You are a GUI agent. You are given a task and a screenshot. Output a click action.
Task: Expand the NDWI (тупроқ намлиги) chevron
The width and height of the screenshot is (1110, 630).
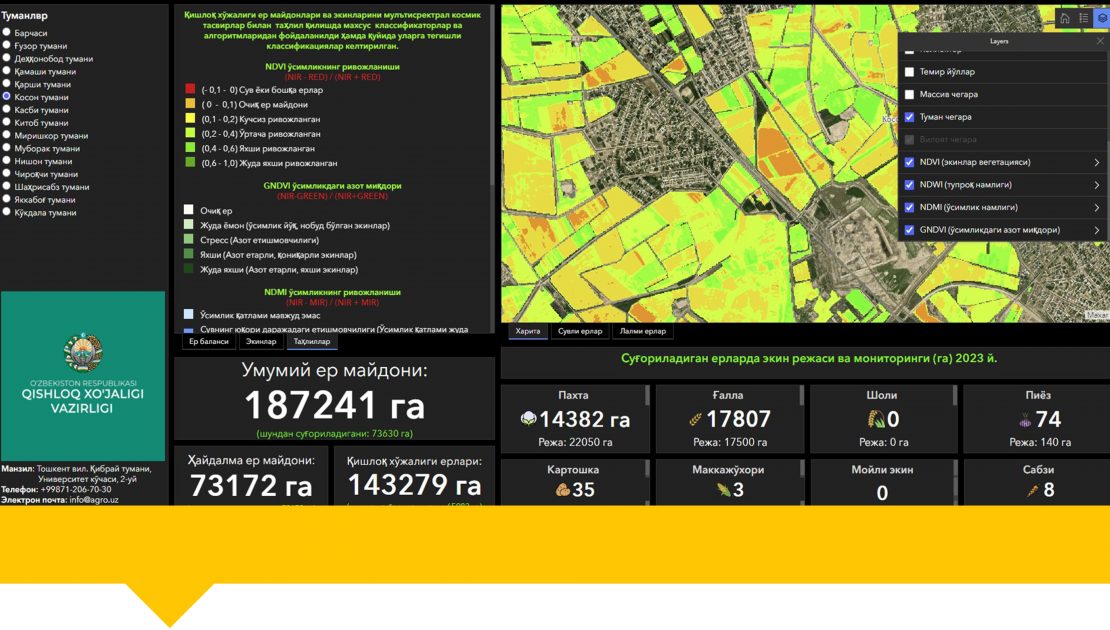point(1096,185)
